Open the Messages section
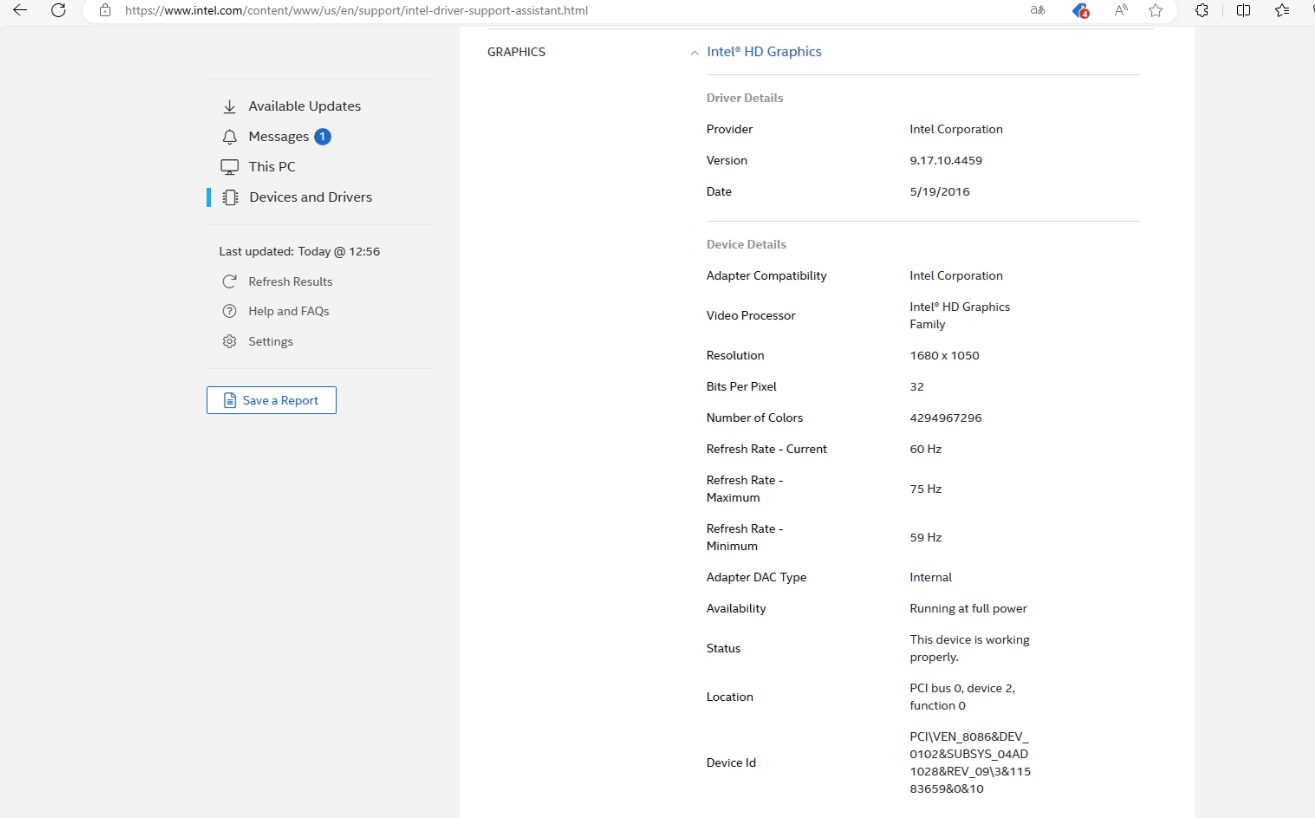The image size is (1315, 818). click(x=278, y=136)
